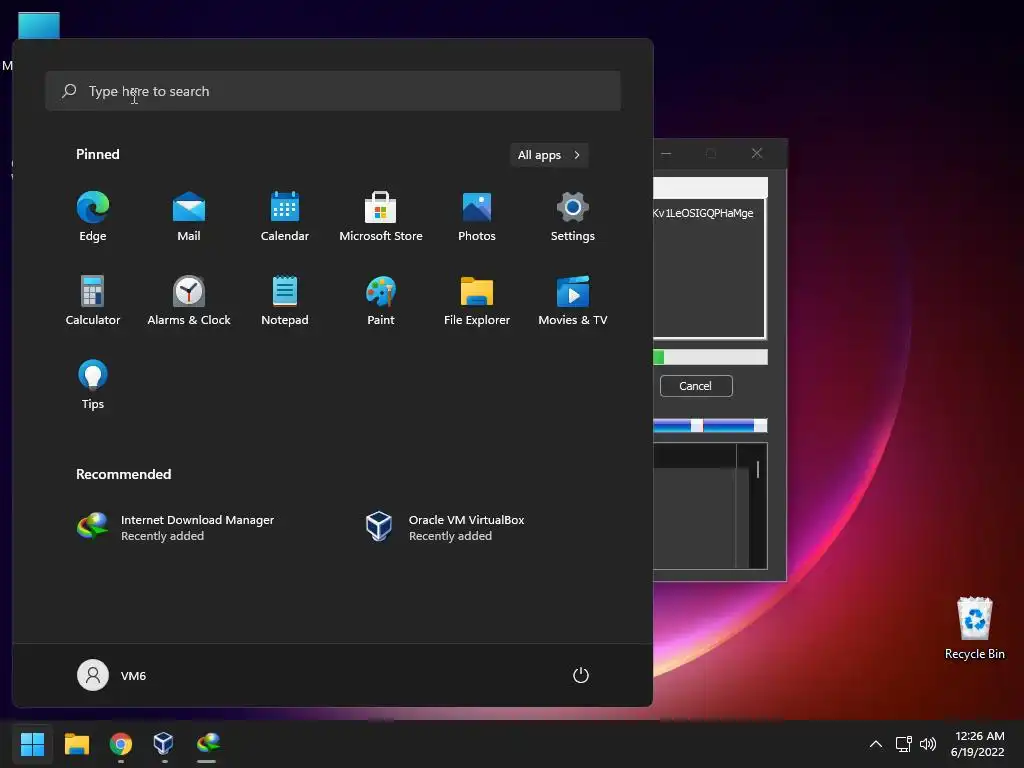Open the clock and date panel
1024x768 pixels.
pos(977,744)
